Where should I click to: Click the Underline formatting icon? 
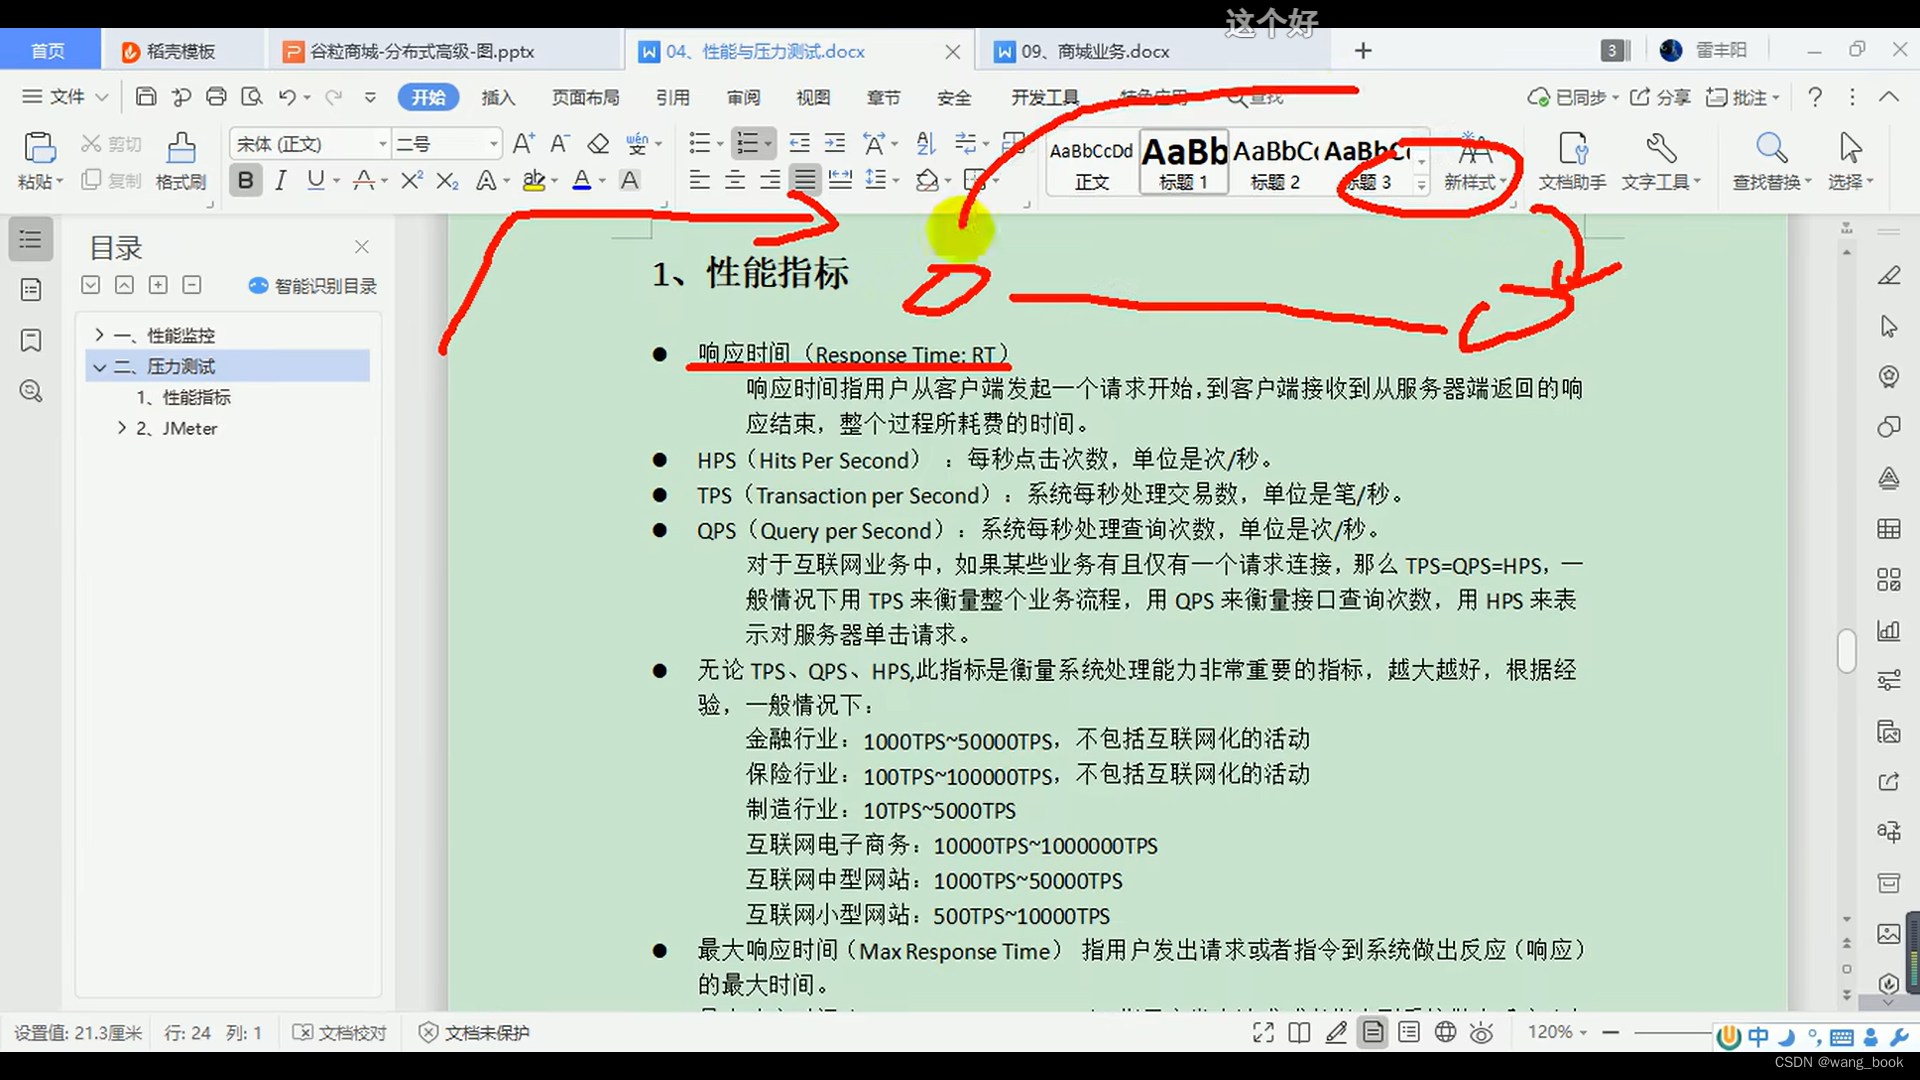click(x=314, y=181)
